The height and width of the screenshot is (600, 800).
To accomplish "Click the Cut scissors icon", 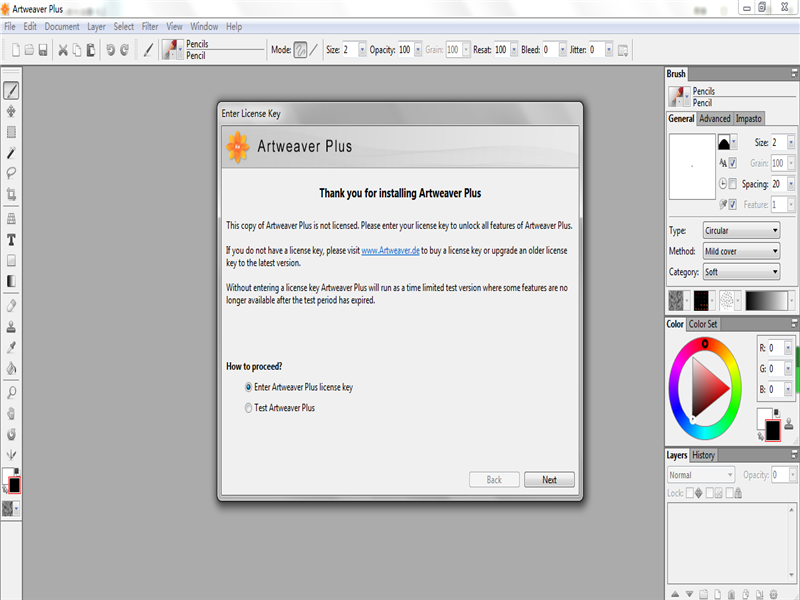I will pyautogui.click(x=63, y=49).
